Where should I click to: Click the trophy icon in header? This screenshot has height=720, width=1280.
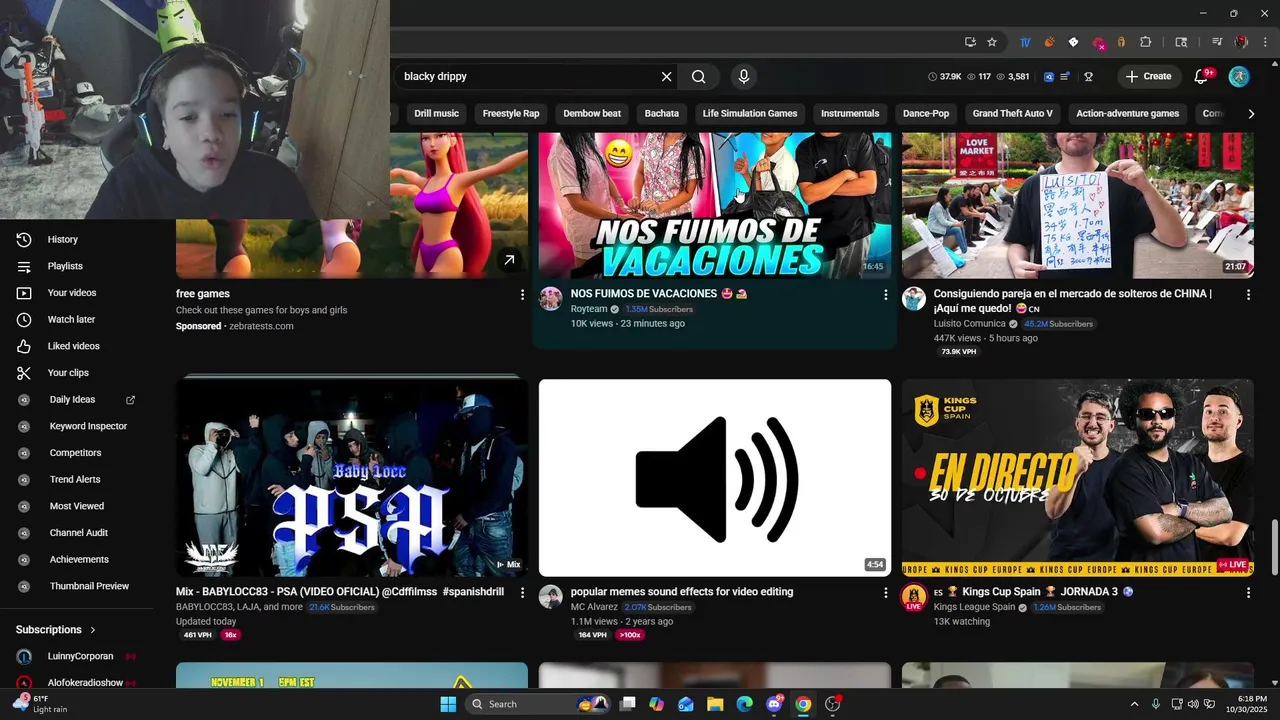point(1088,76)
